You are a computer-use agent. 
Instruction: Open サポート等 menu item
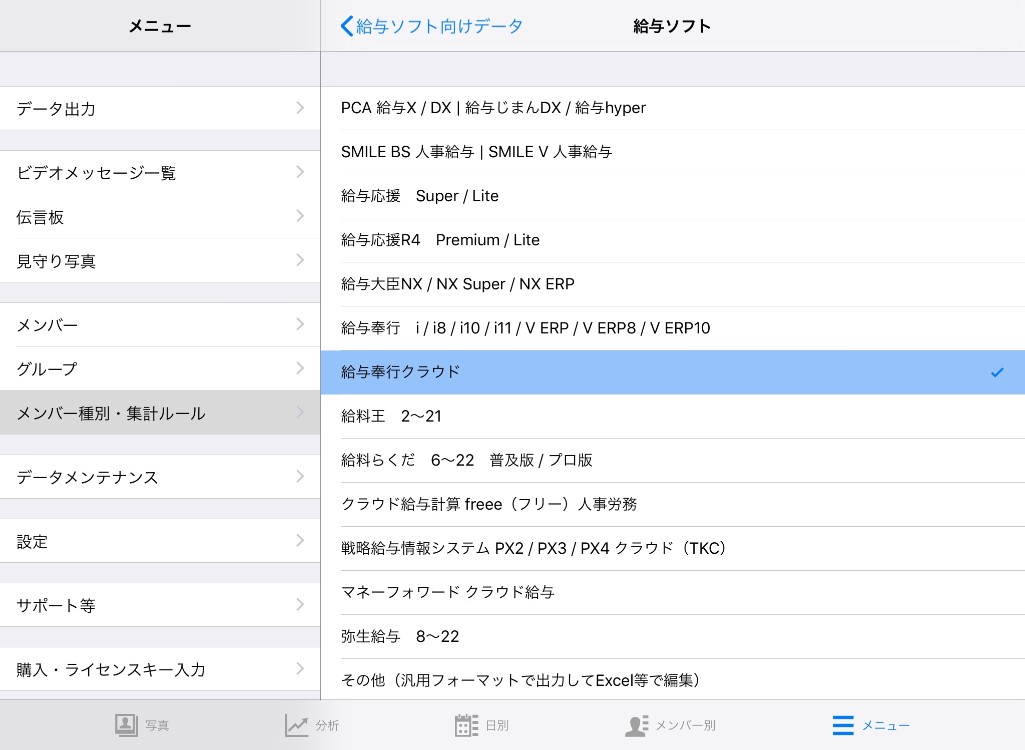[x=160, y=605]
